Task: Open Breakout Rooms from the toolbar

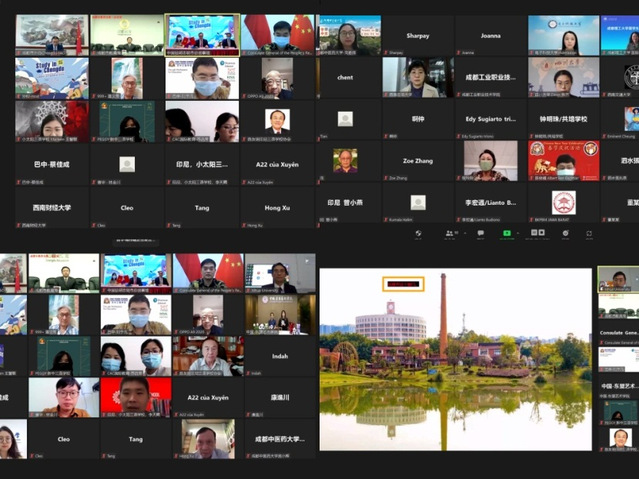Action: coord(536,232)
